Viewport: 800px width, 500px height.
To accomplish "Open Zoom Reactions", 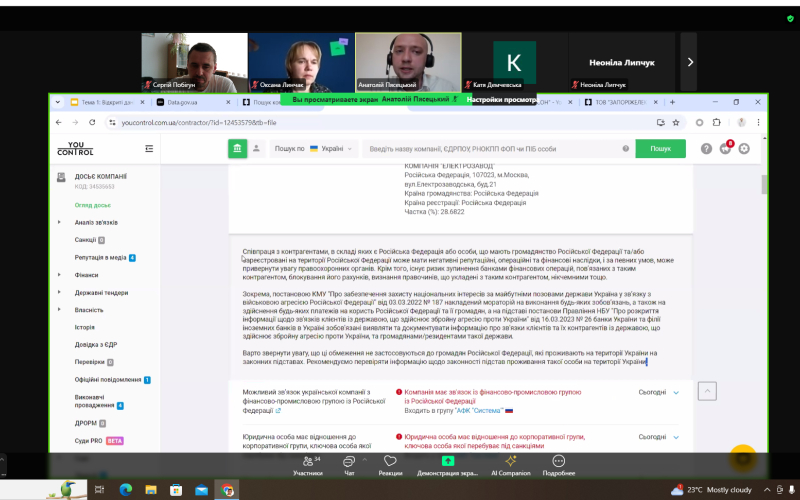I will (390, 465).
